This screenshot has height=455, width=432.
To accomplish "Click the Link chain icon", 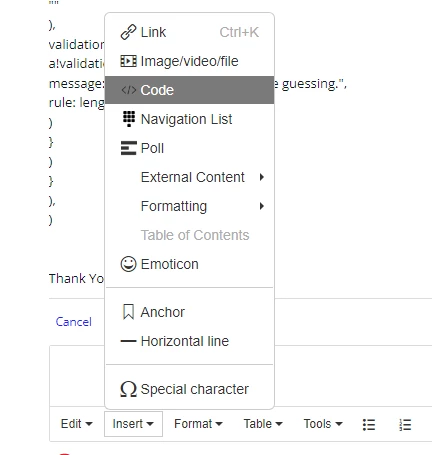I will point(128,32).
